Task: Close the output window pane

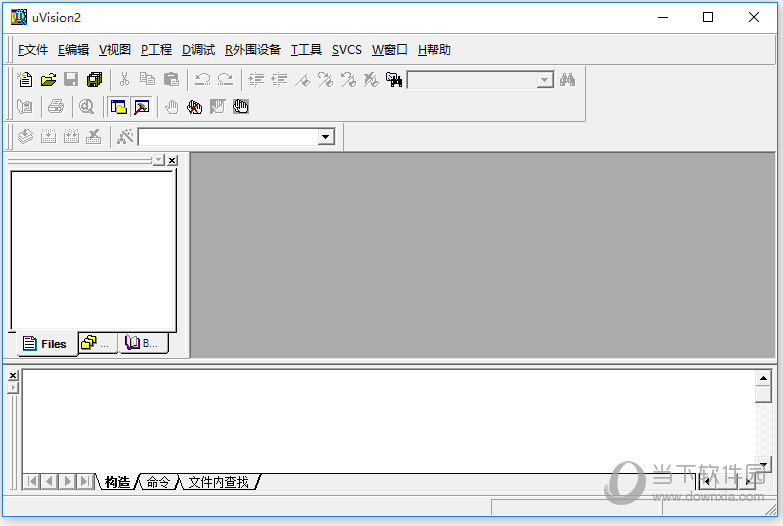Action: click(13, 375)
